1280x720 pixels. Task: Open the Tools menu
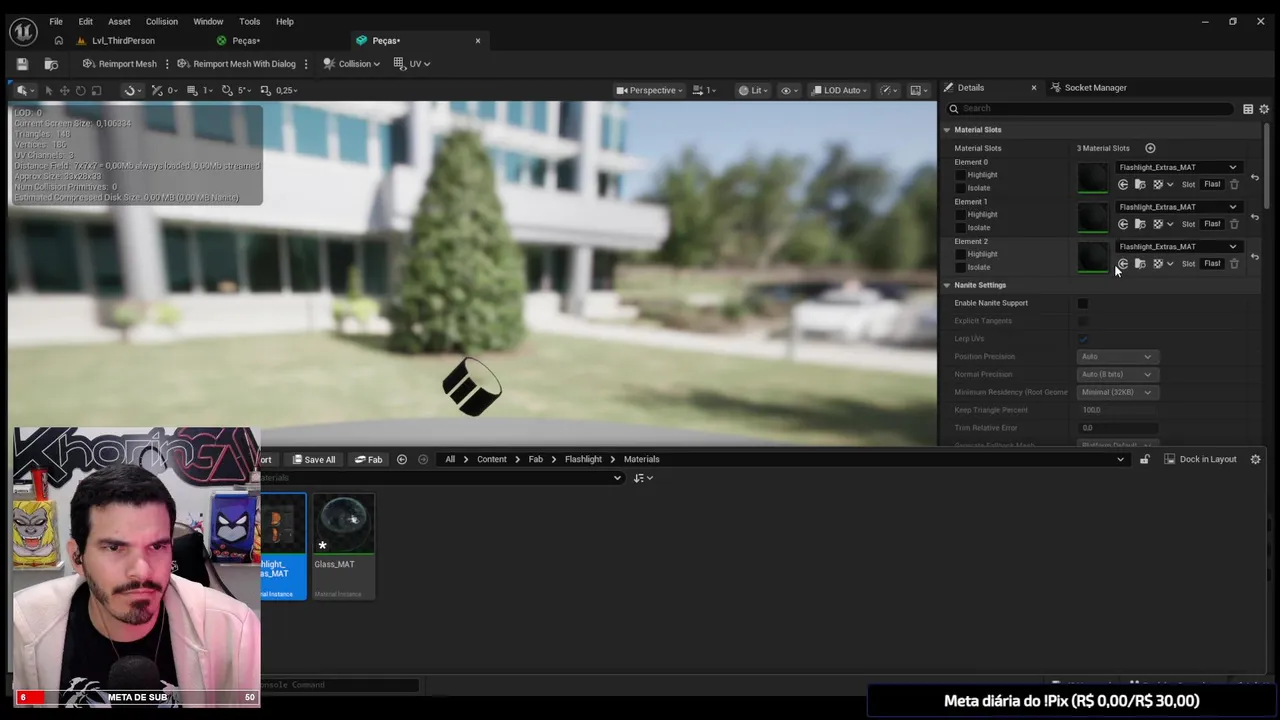tap(250, 21)
